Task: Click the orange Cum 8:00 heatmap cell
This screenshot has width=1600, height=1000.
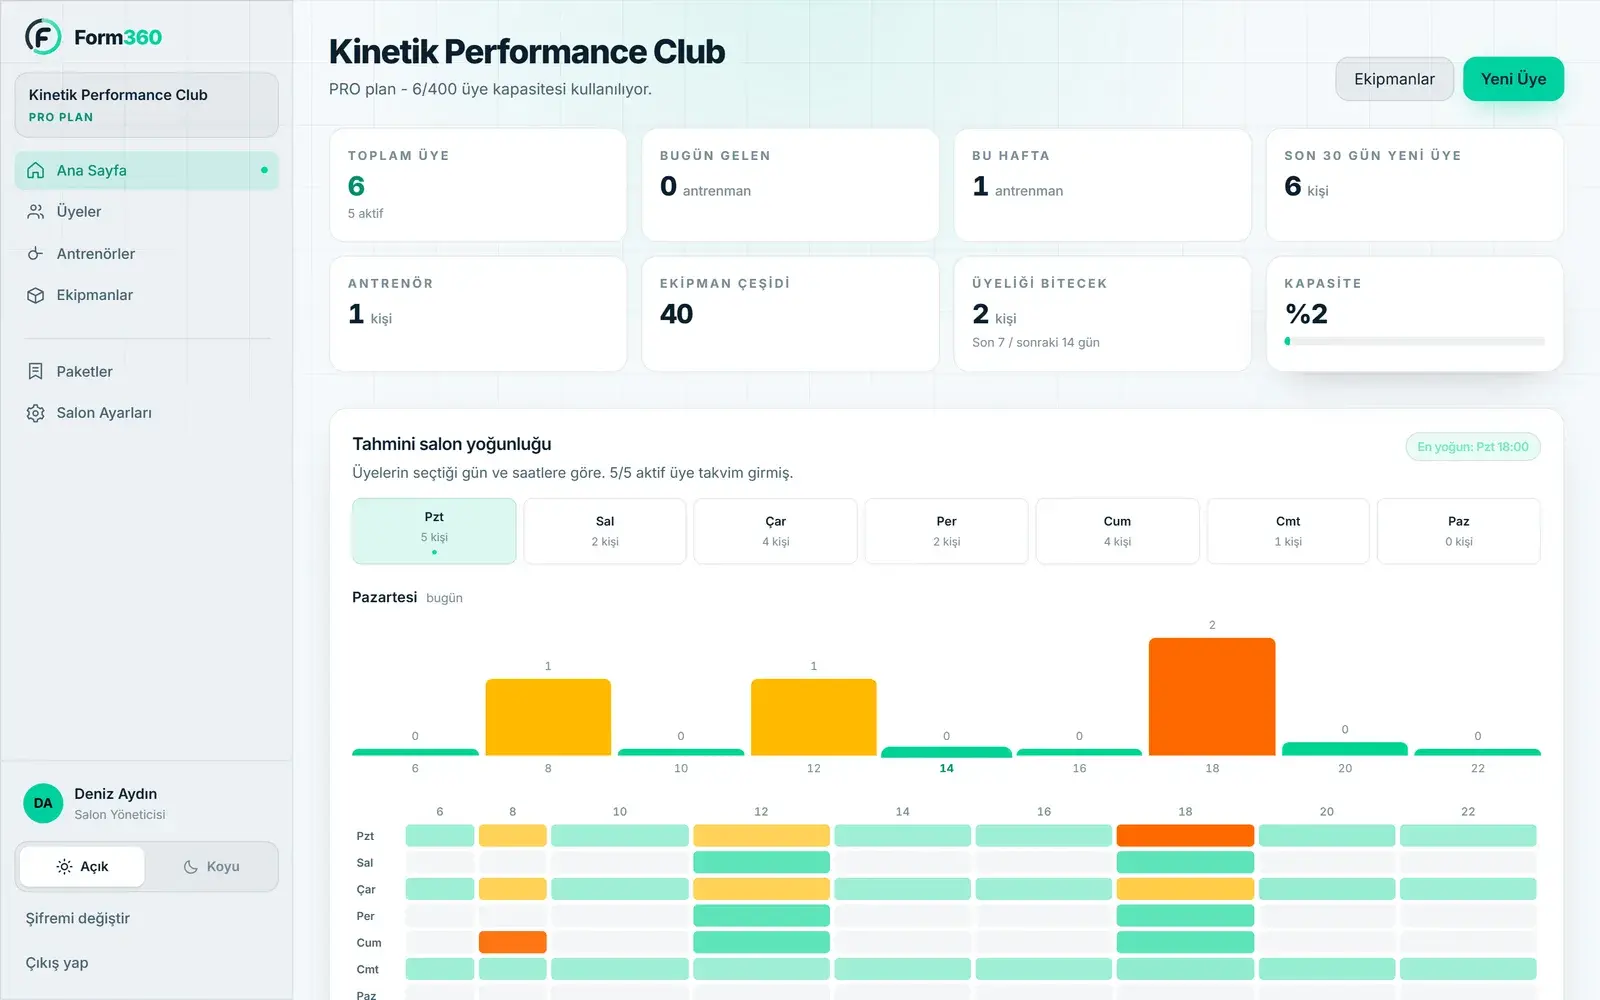Action: coord(513,942)
